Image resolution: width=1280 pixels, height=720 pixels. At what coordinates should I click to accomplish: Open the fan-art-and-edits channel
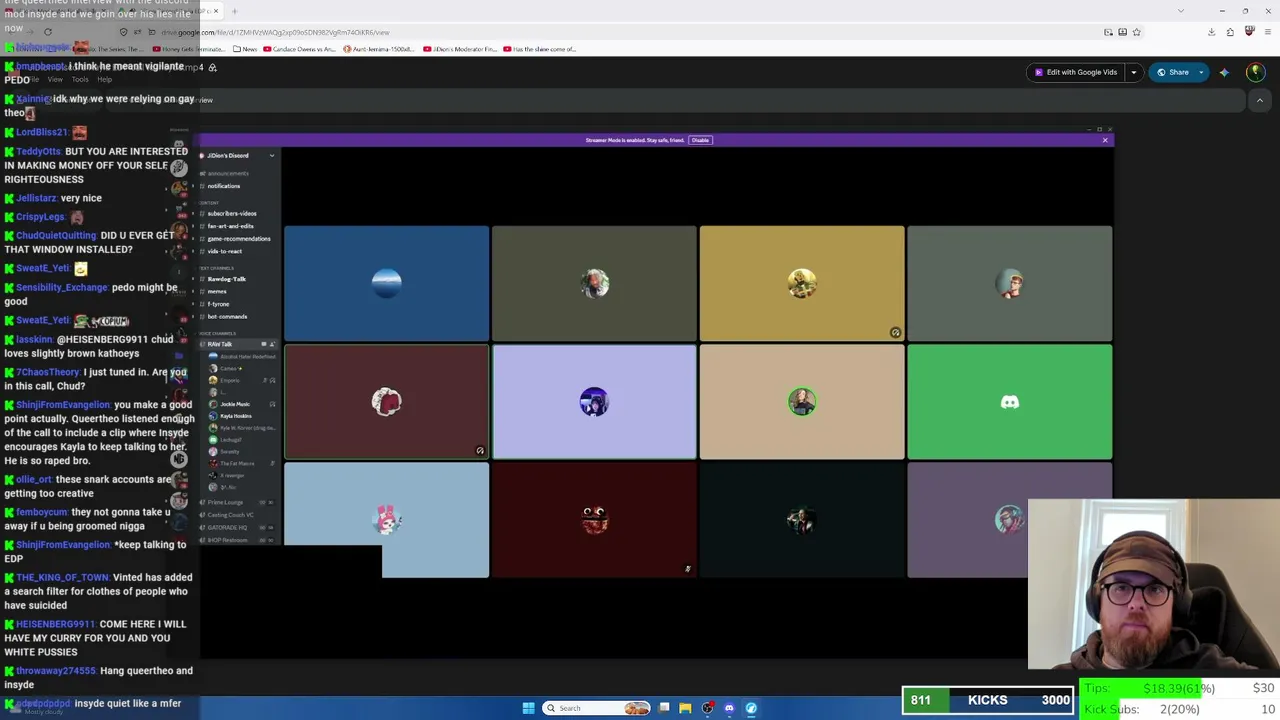[230, 226]
